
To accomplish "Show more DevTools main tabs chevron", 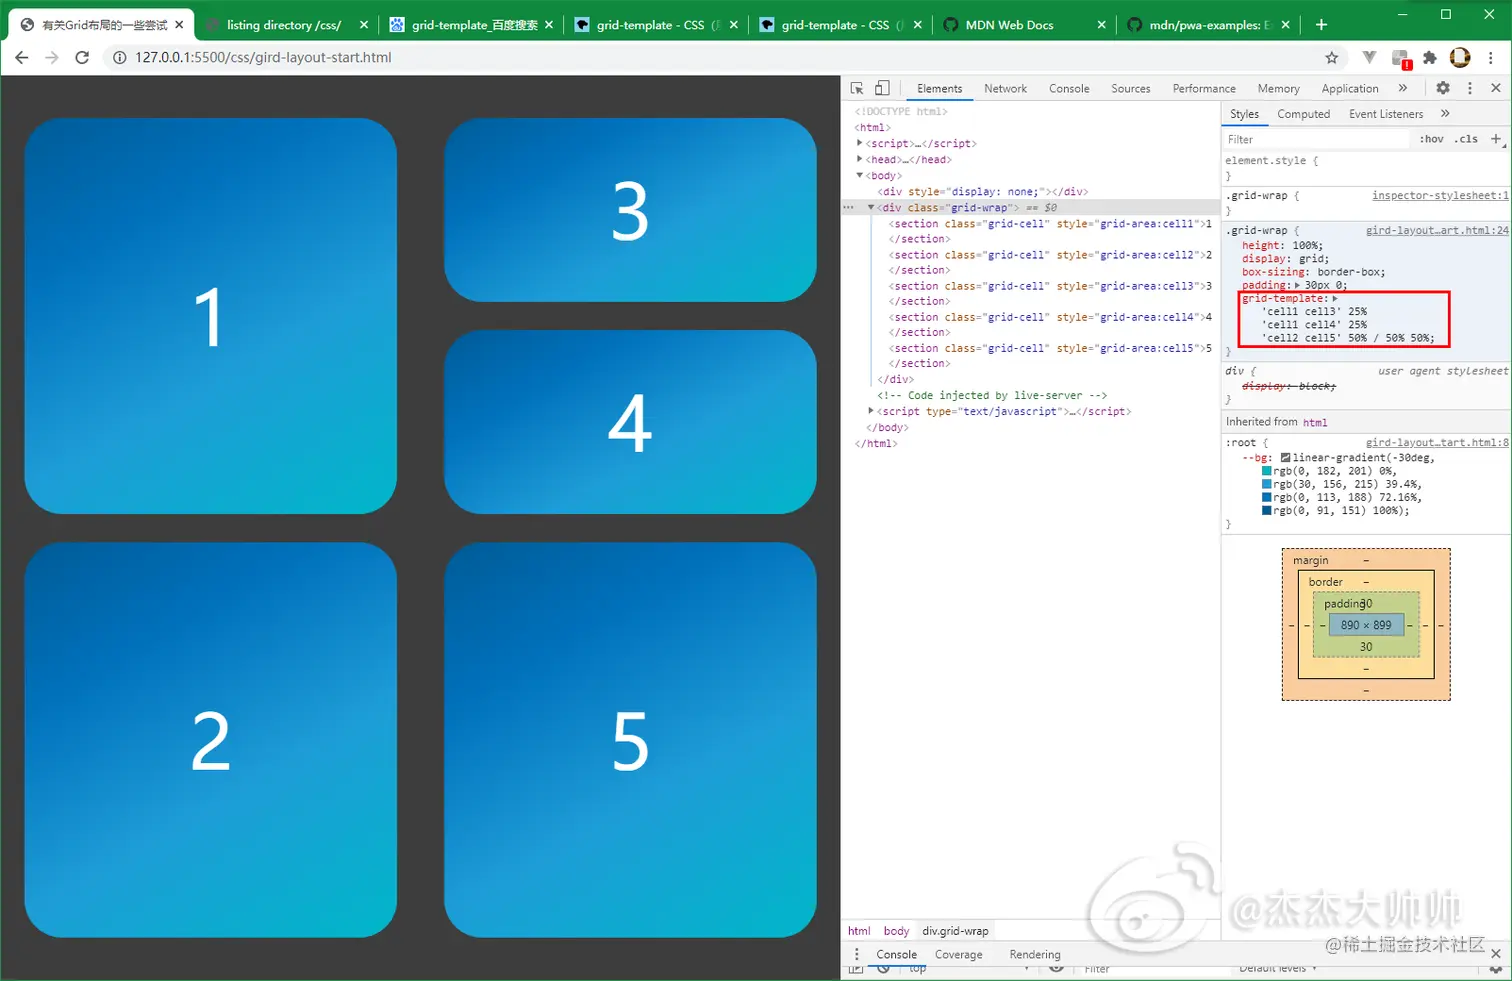I will pos(1403,88).
